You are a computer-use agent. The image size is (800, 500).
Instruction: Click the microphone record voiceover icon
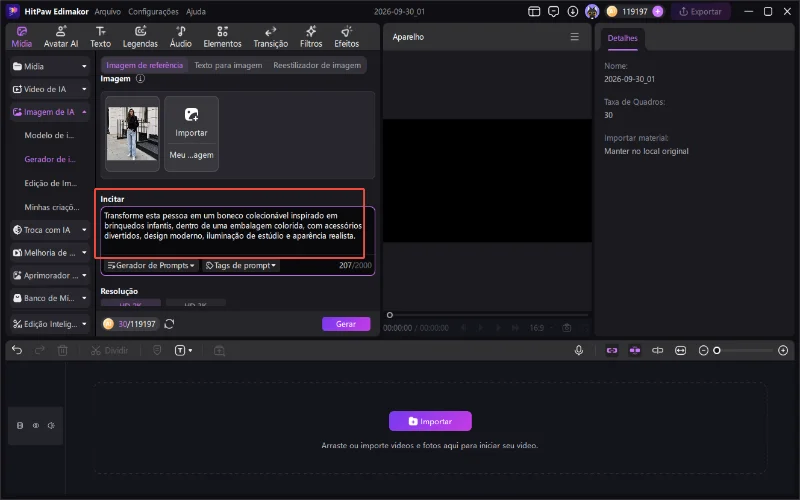[579, 351]
